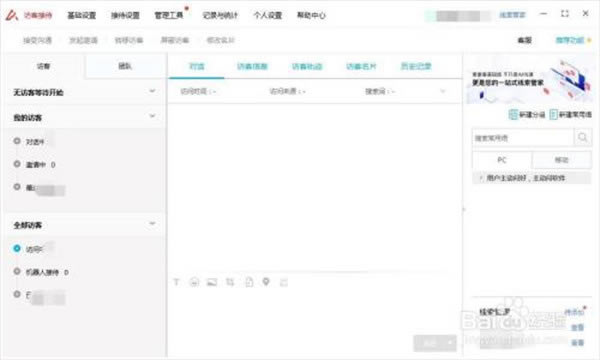Select the 机器人接待 radio item
The image size is (600, 360).
pos(17,272)
